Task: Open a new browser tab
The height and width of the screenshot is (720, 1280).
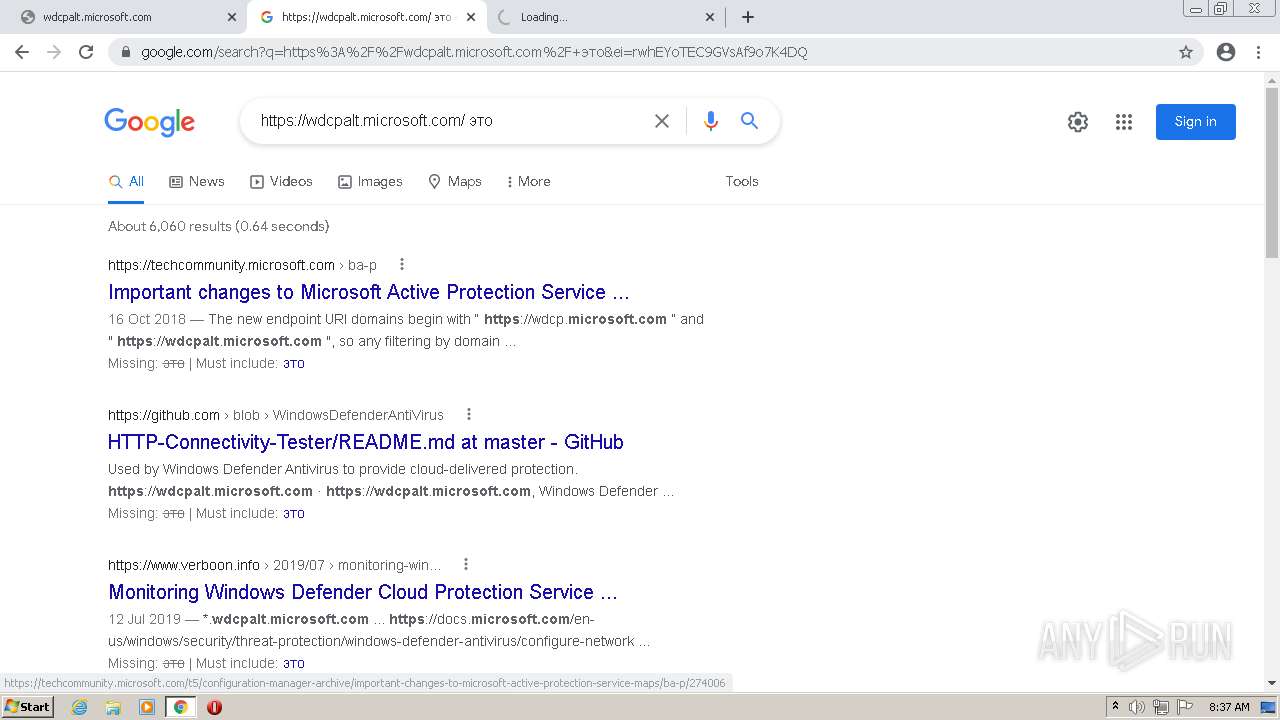Action: tap(748, 17)
